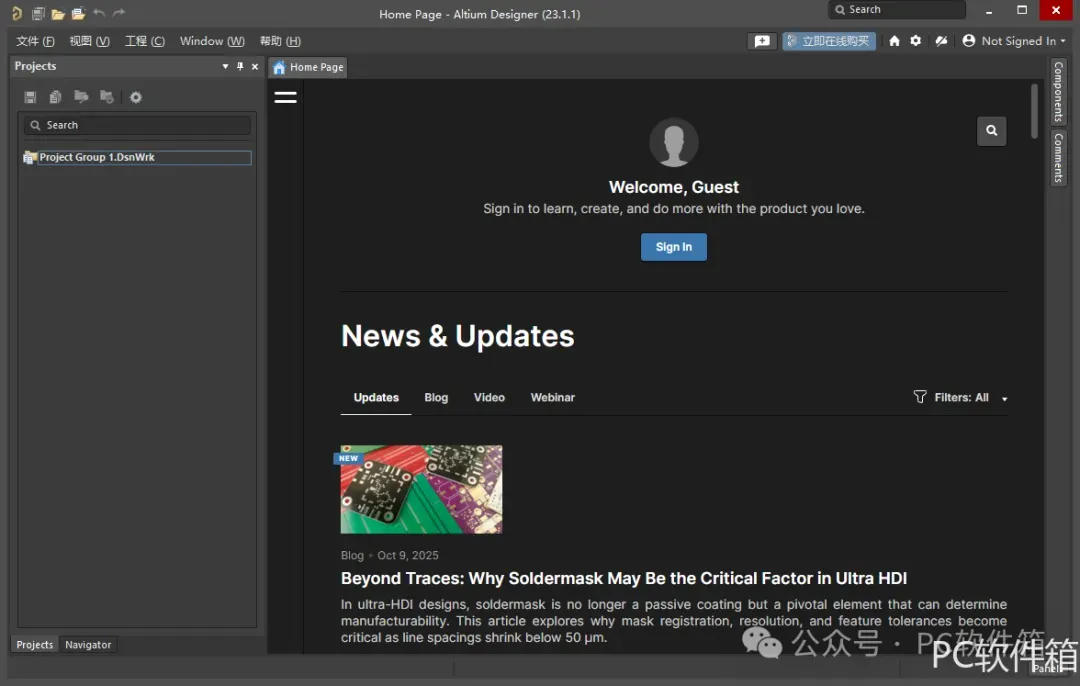
Task: Click Save All in the quick access toolbar
Action: (38, 13)
